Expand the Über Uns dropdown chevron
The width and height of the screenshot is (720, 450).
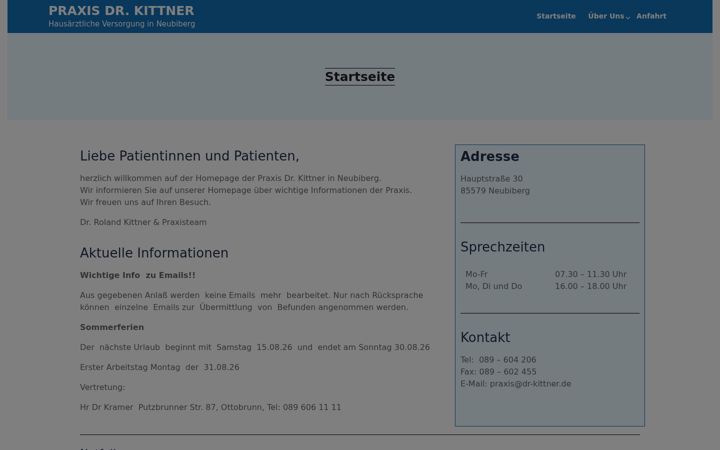[628, 17]
